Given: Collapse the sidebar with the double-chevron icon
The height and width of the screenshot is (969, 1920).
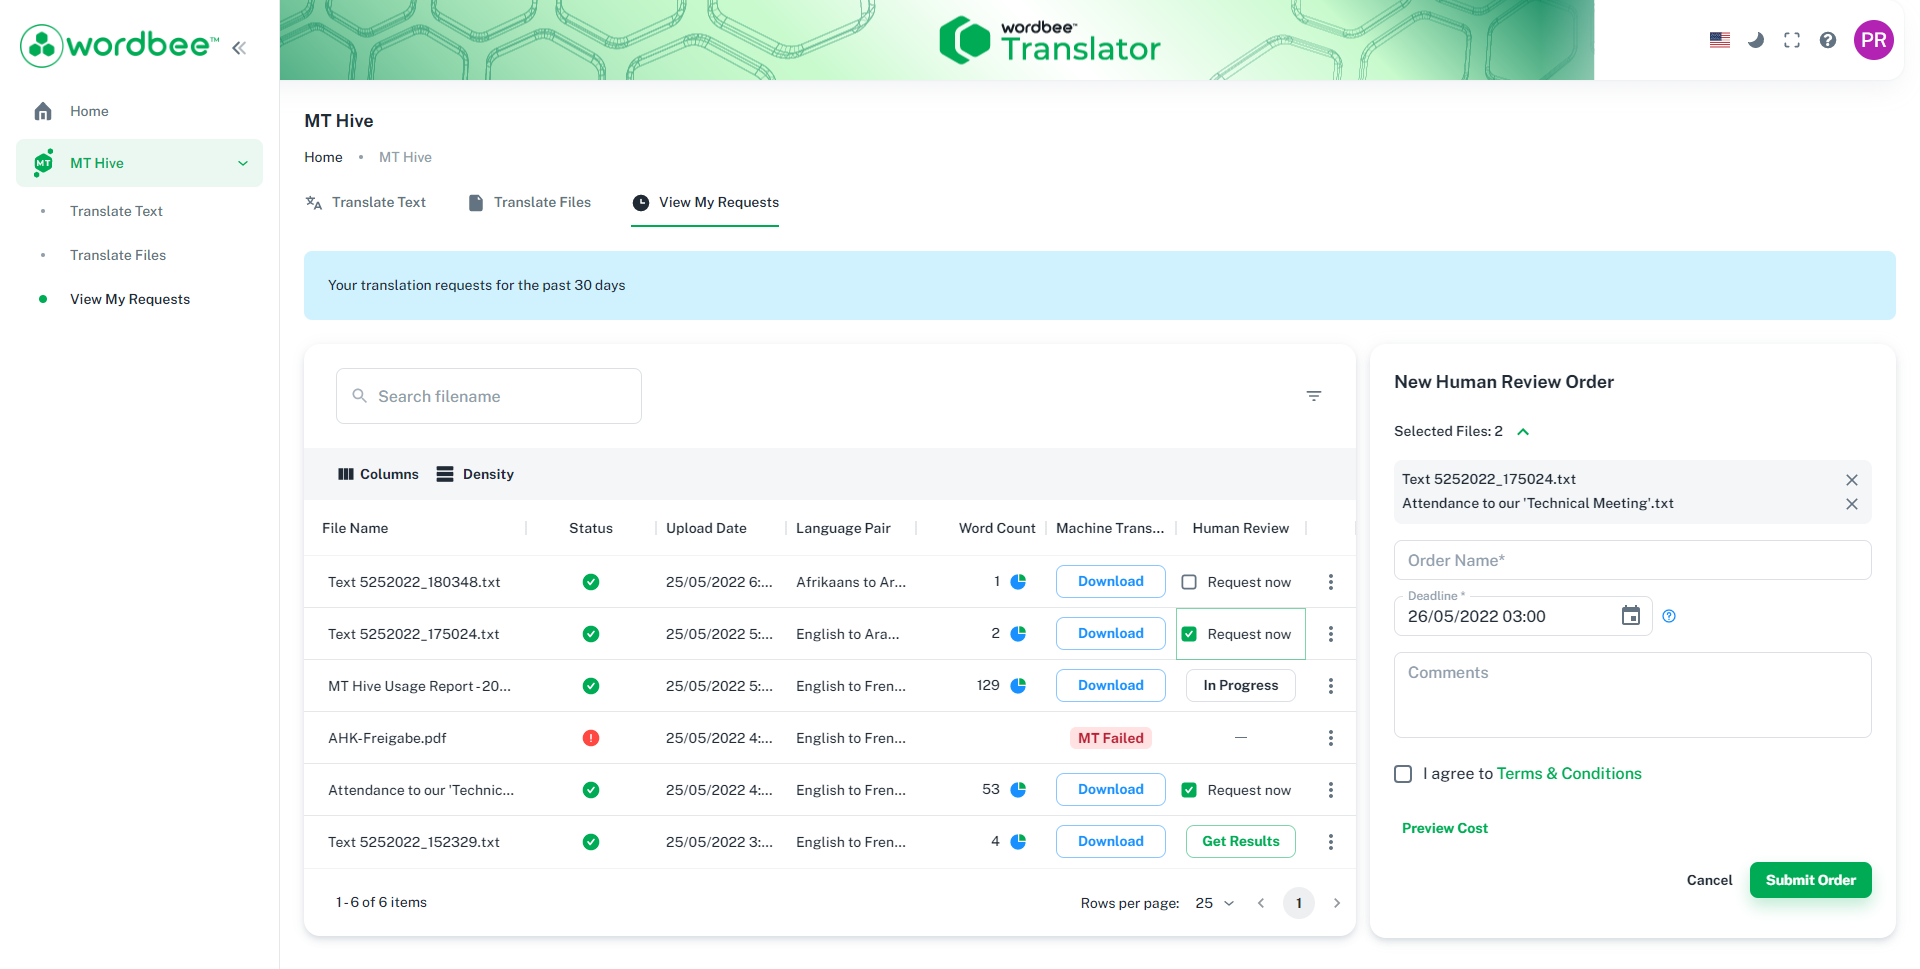Looking at the screenshot, I should (238, 46).
